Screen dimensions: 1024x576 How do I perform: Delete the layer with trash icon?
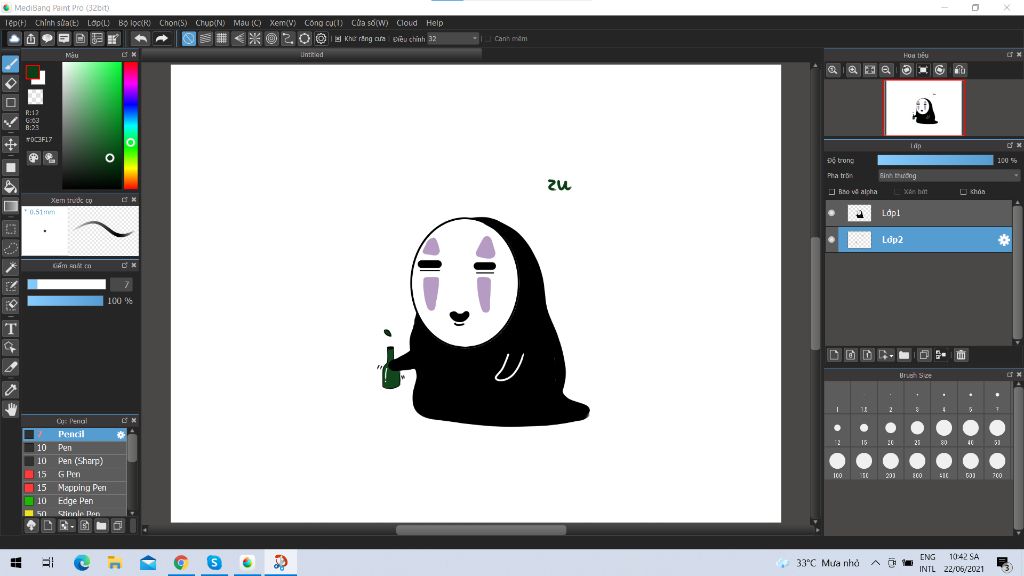[961, 355]
